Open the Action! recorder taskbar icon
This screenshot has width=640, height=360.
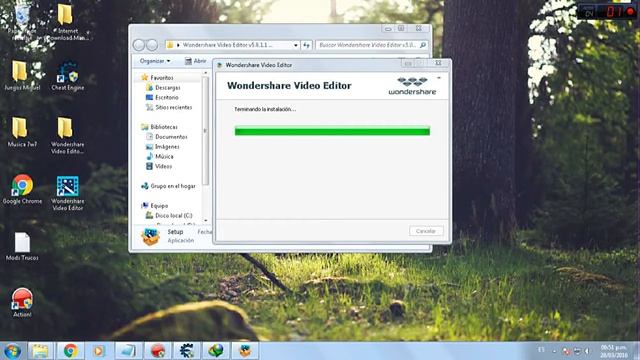click(x=158, y=351)
